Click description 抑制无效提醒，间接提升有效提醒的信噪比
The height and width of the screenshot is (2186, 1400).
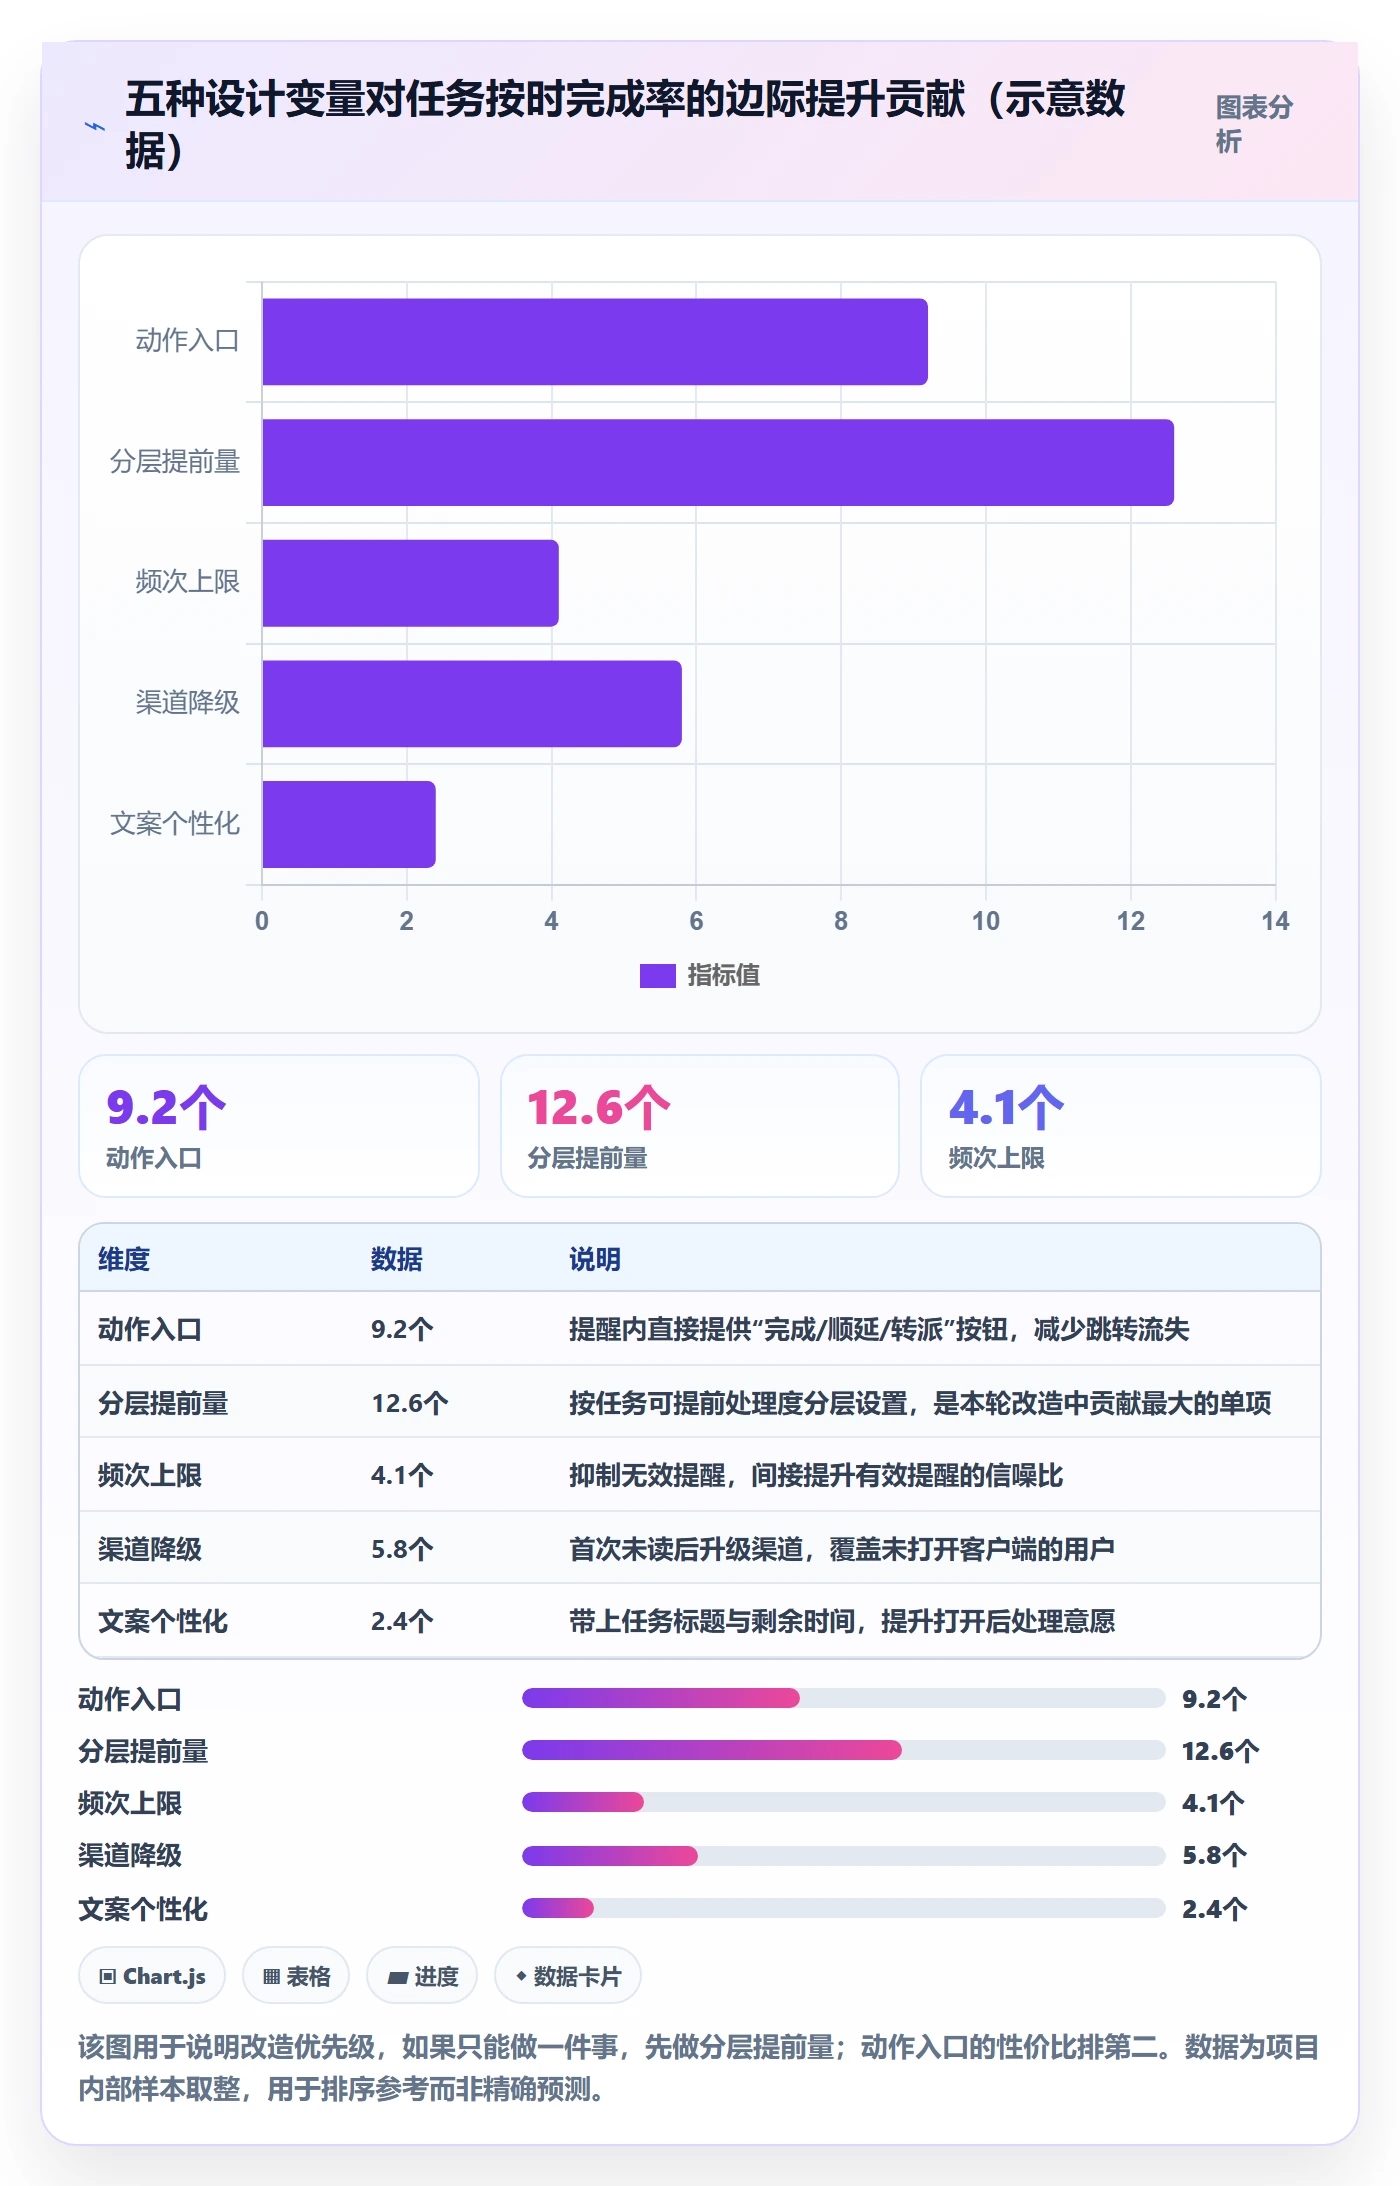(x=816, y=1475)
